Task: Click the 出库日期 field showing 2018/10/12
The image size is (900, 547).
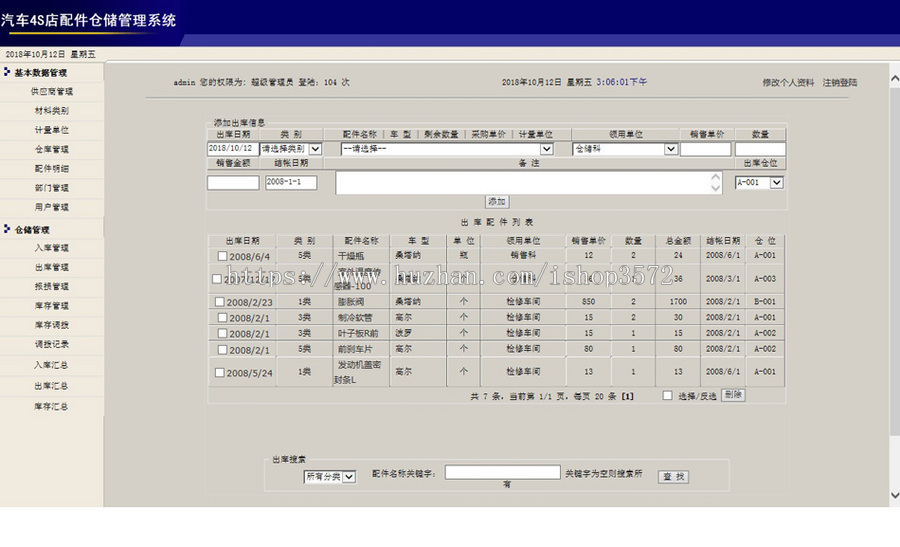Action: pos(232,149)
